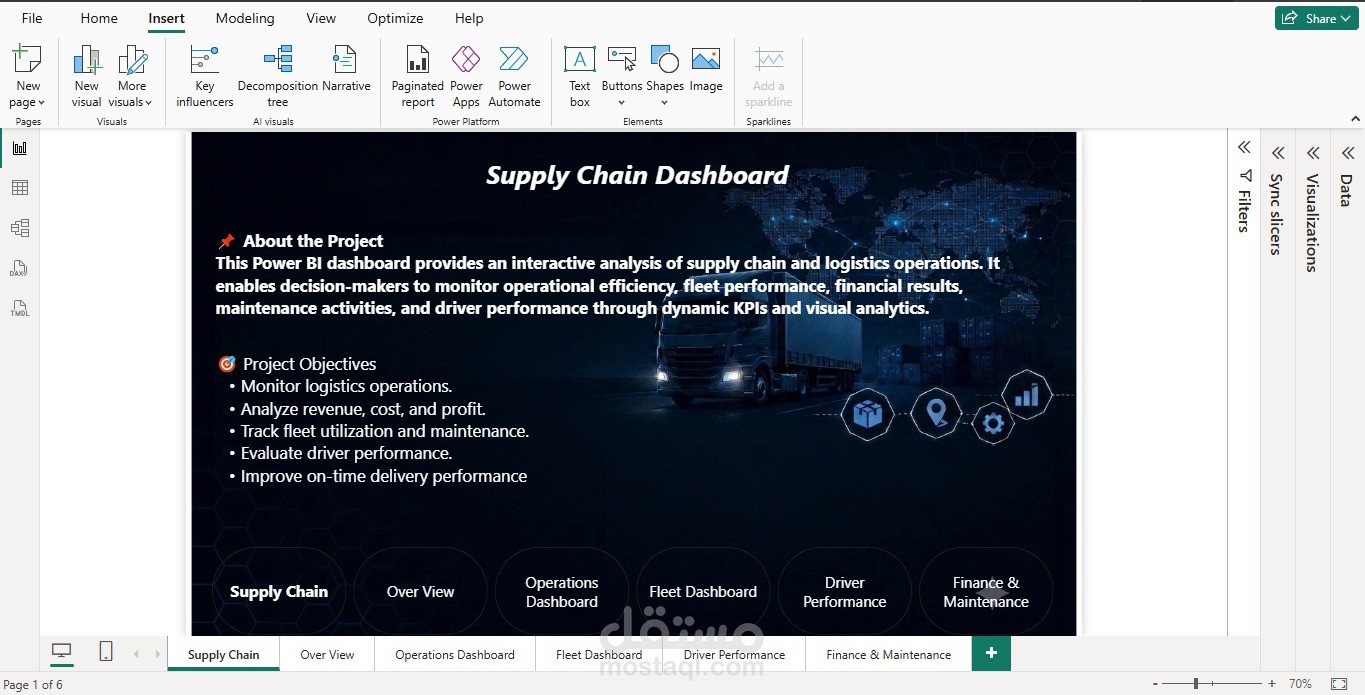The height and width of the screenshot is (695, 1365).
Task: Click the gear icon on dashboard
Action: click(x=992, y=424)
